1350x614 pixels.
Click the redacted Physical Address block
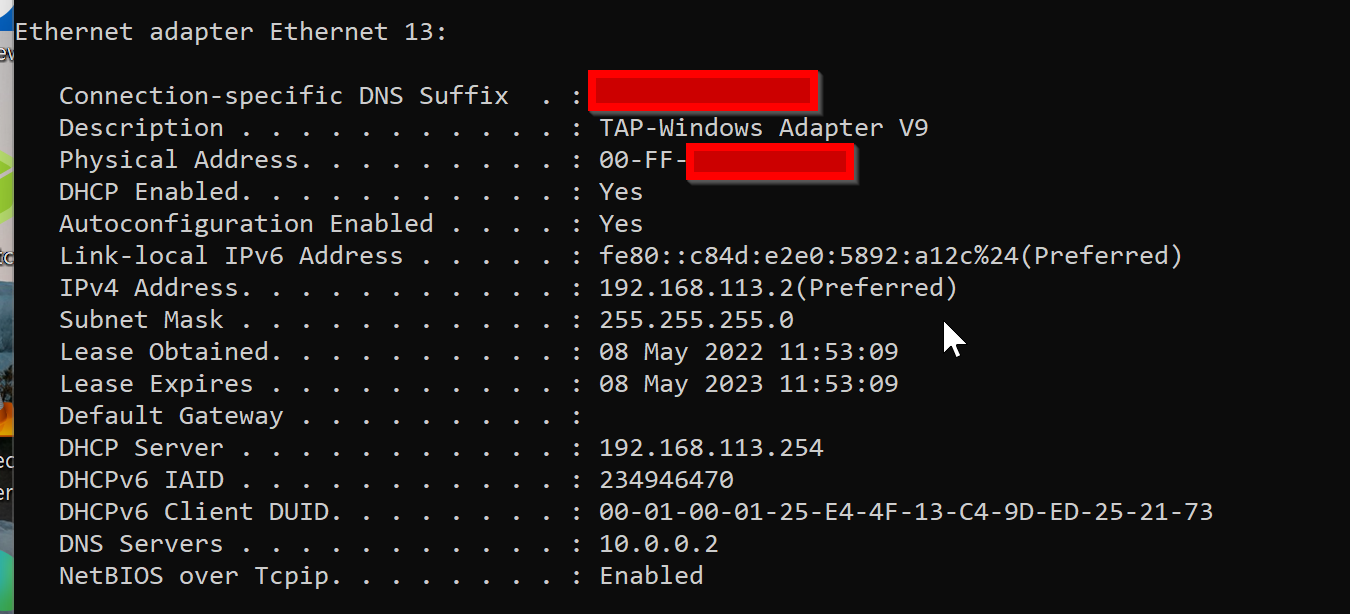pyautogui.click(x=770, y=162)
